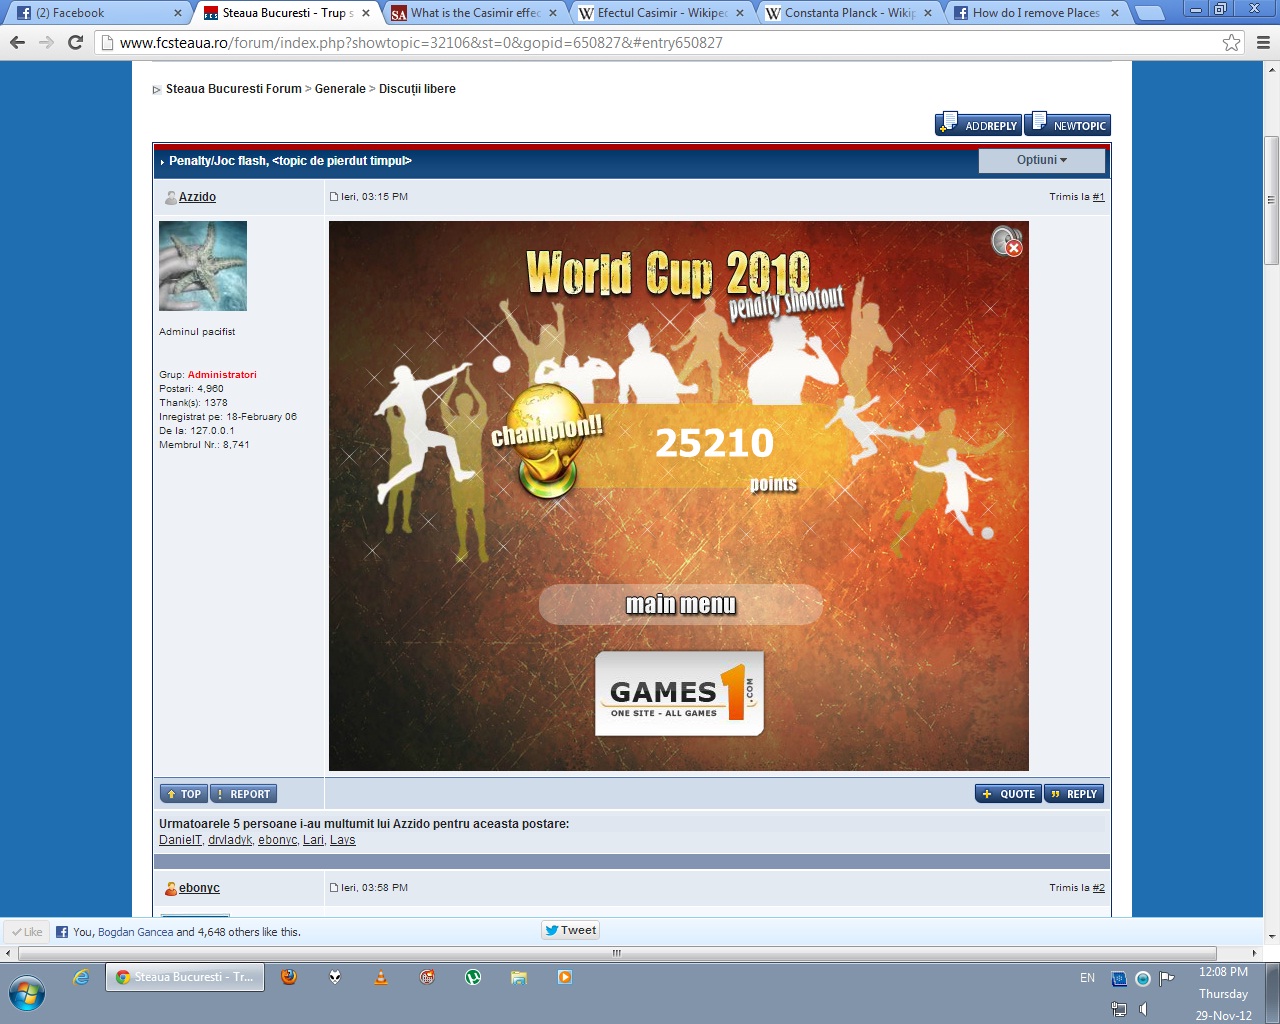Launch Firefox from the taskbar

point(289,977)
